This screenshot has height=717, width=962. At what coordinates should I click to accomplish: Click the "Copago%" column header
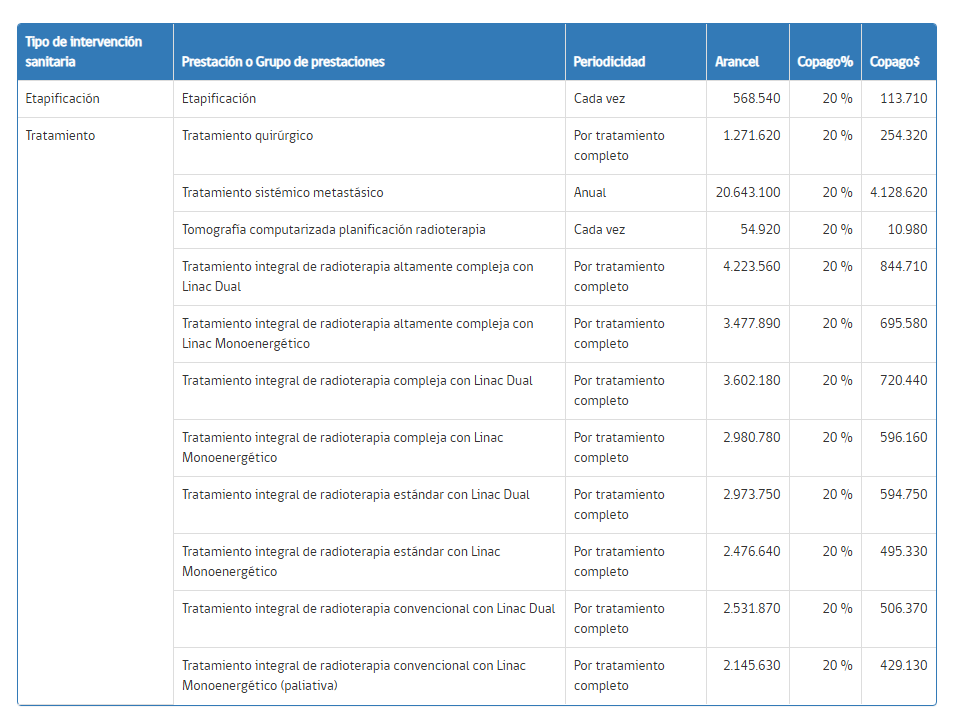coord(824,62)
